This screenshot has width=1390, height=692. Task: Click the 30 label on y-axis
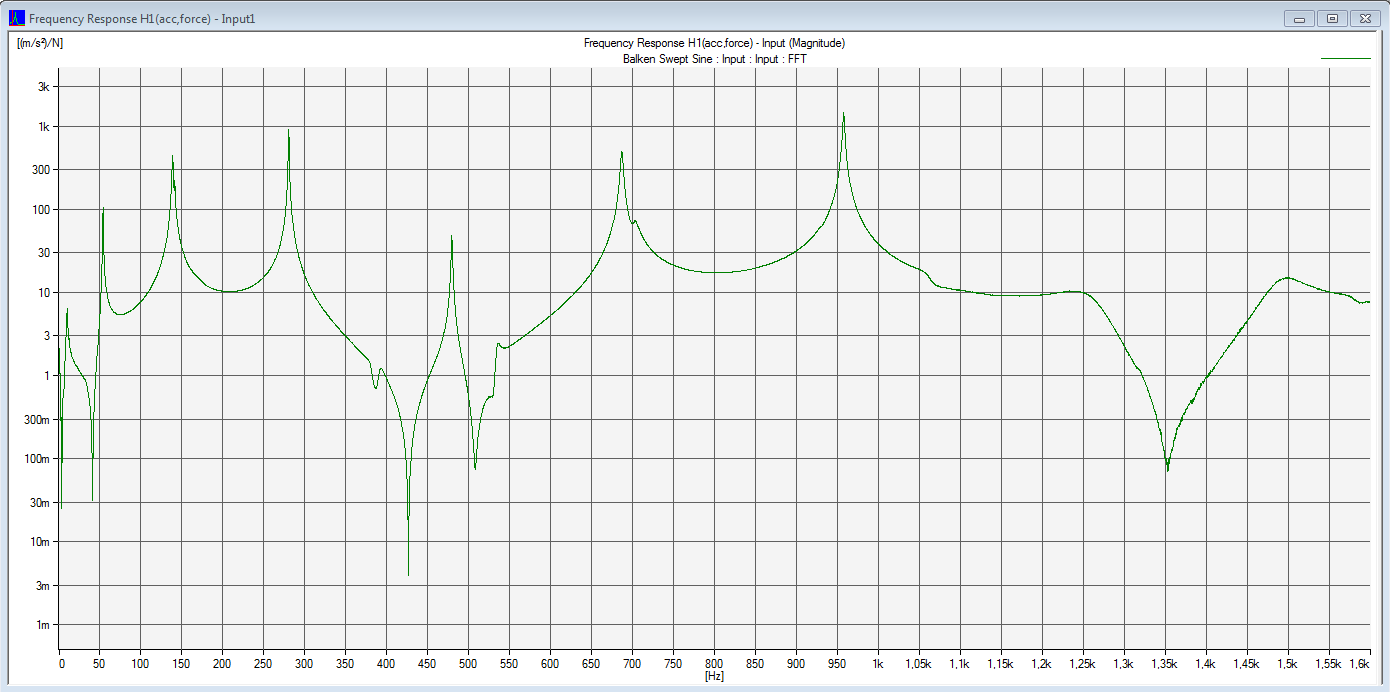tap(43, 253)
